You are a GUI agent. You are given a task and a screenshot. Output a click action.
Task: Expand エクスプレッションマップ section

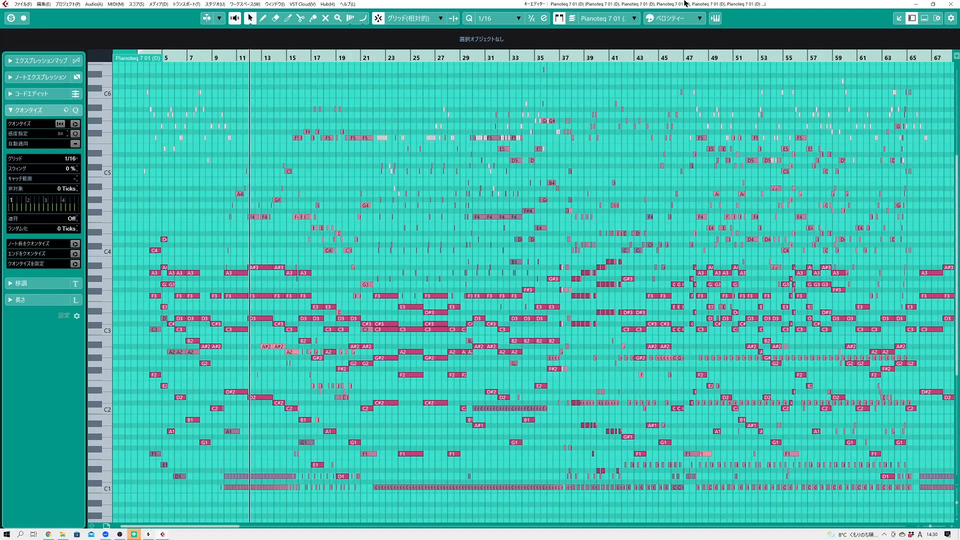click(43, 61)
